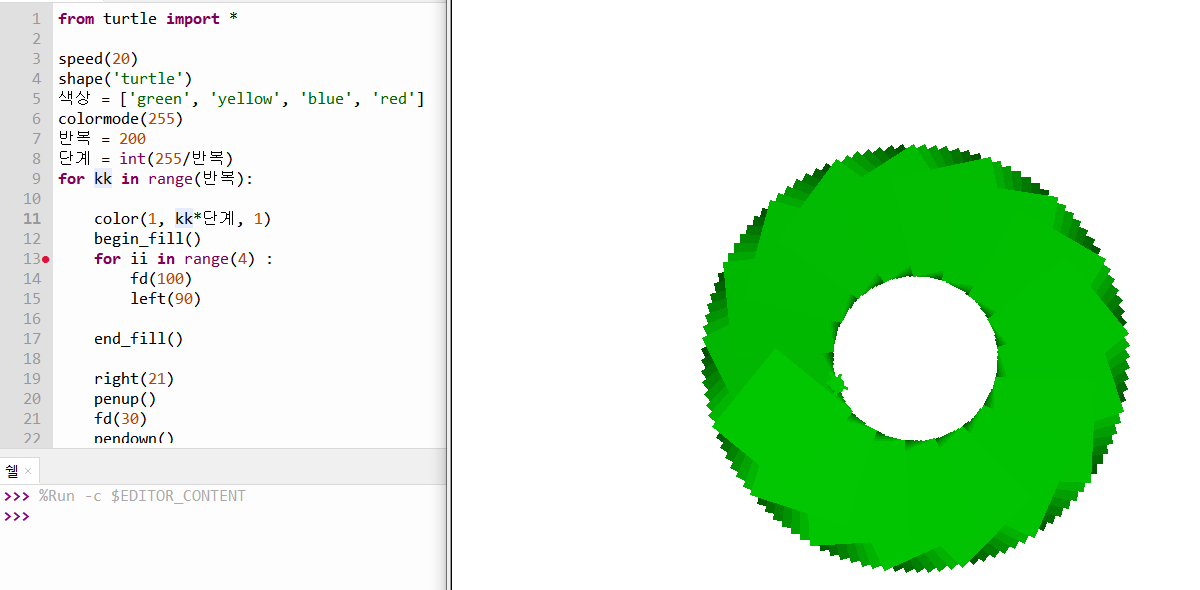Click the fd(100) code line

pos(161,279)
